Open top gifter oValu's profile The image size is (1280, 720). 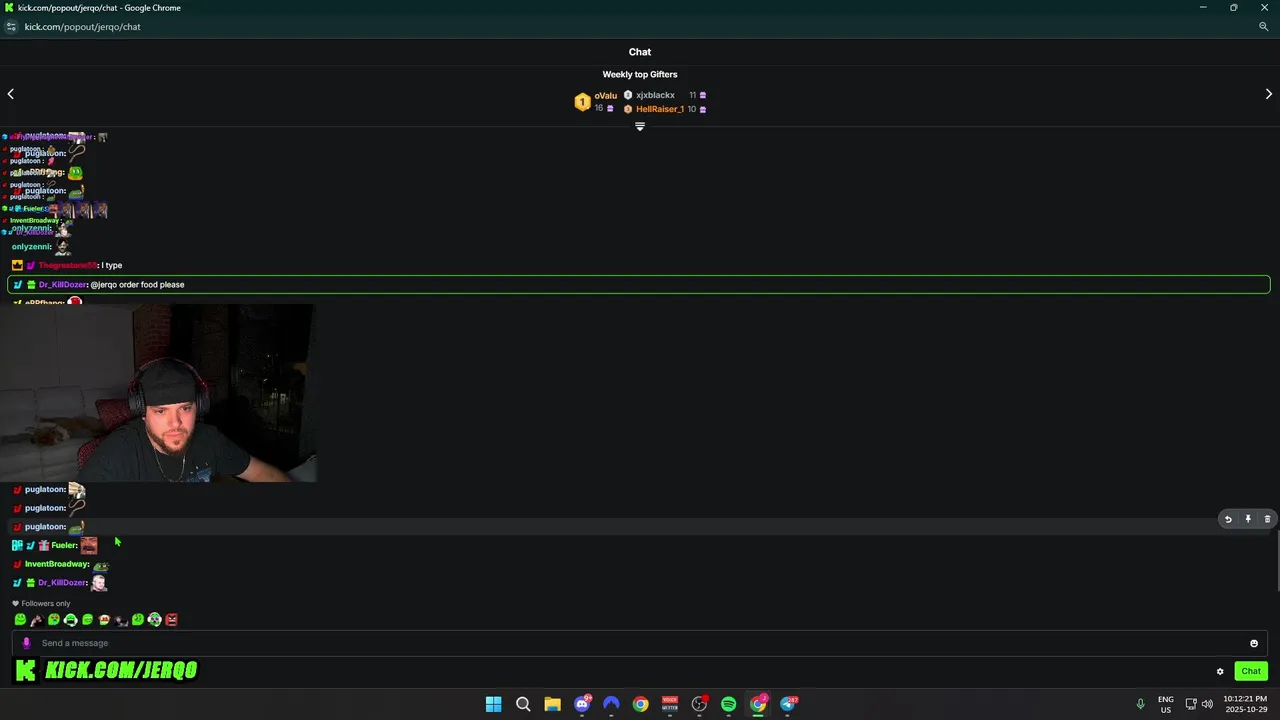pyautogui.click(x=606, y=96)
